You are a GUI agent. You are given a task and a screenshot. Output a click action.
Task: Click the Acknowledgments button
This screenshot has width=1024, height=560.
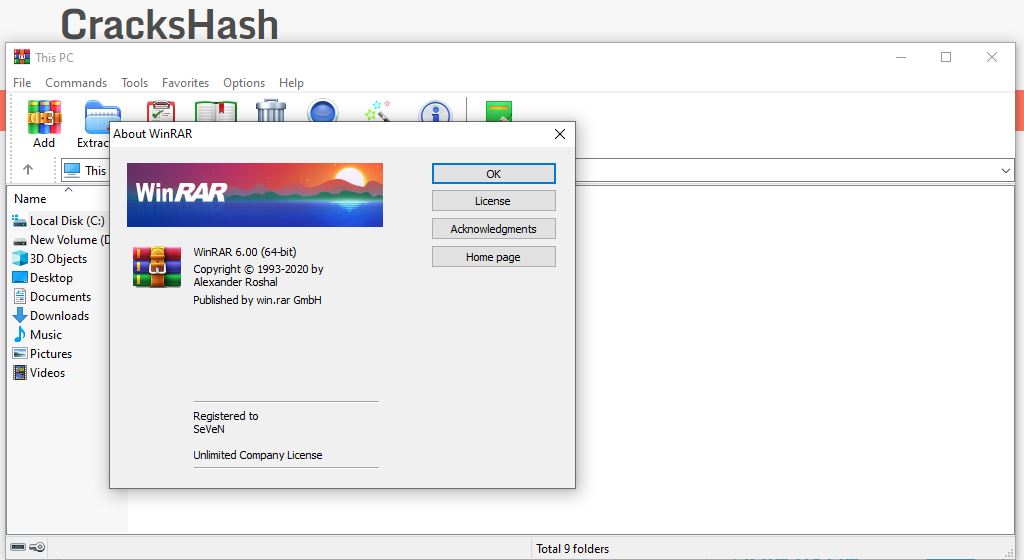click(494, 229)
